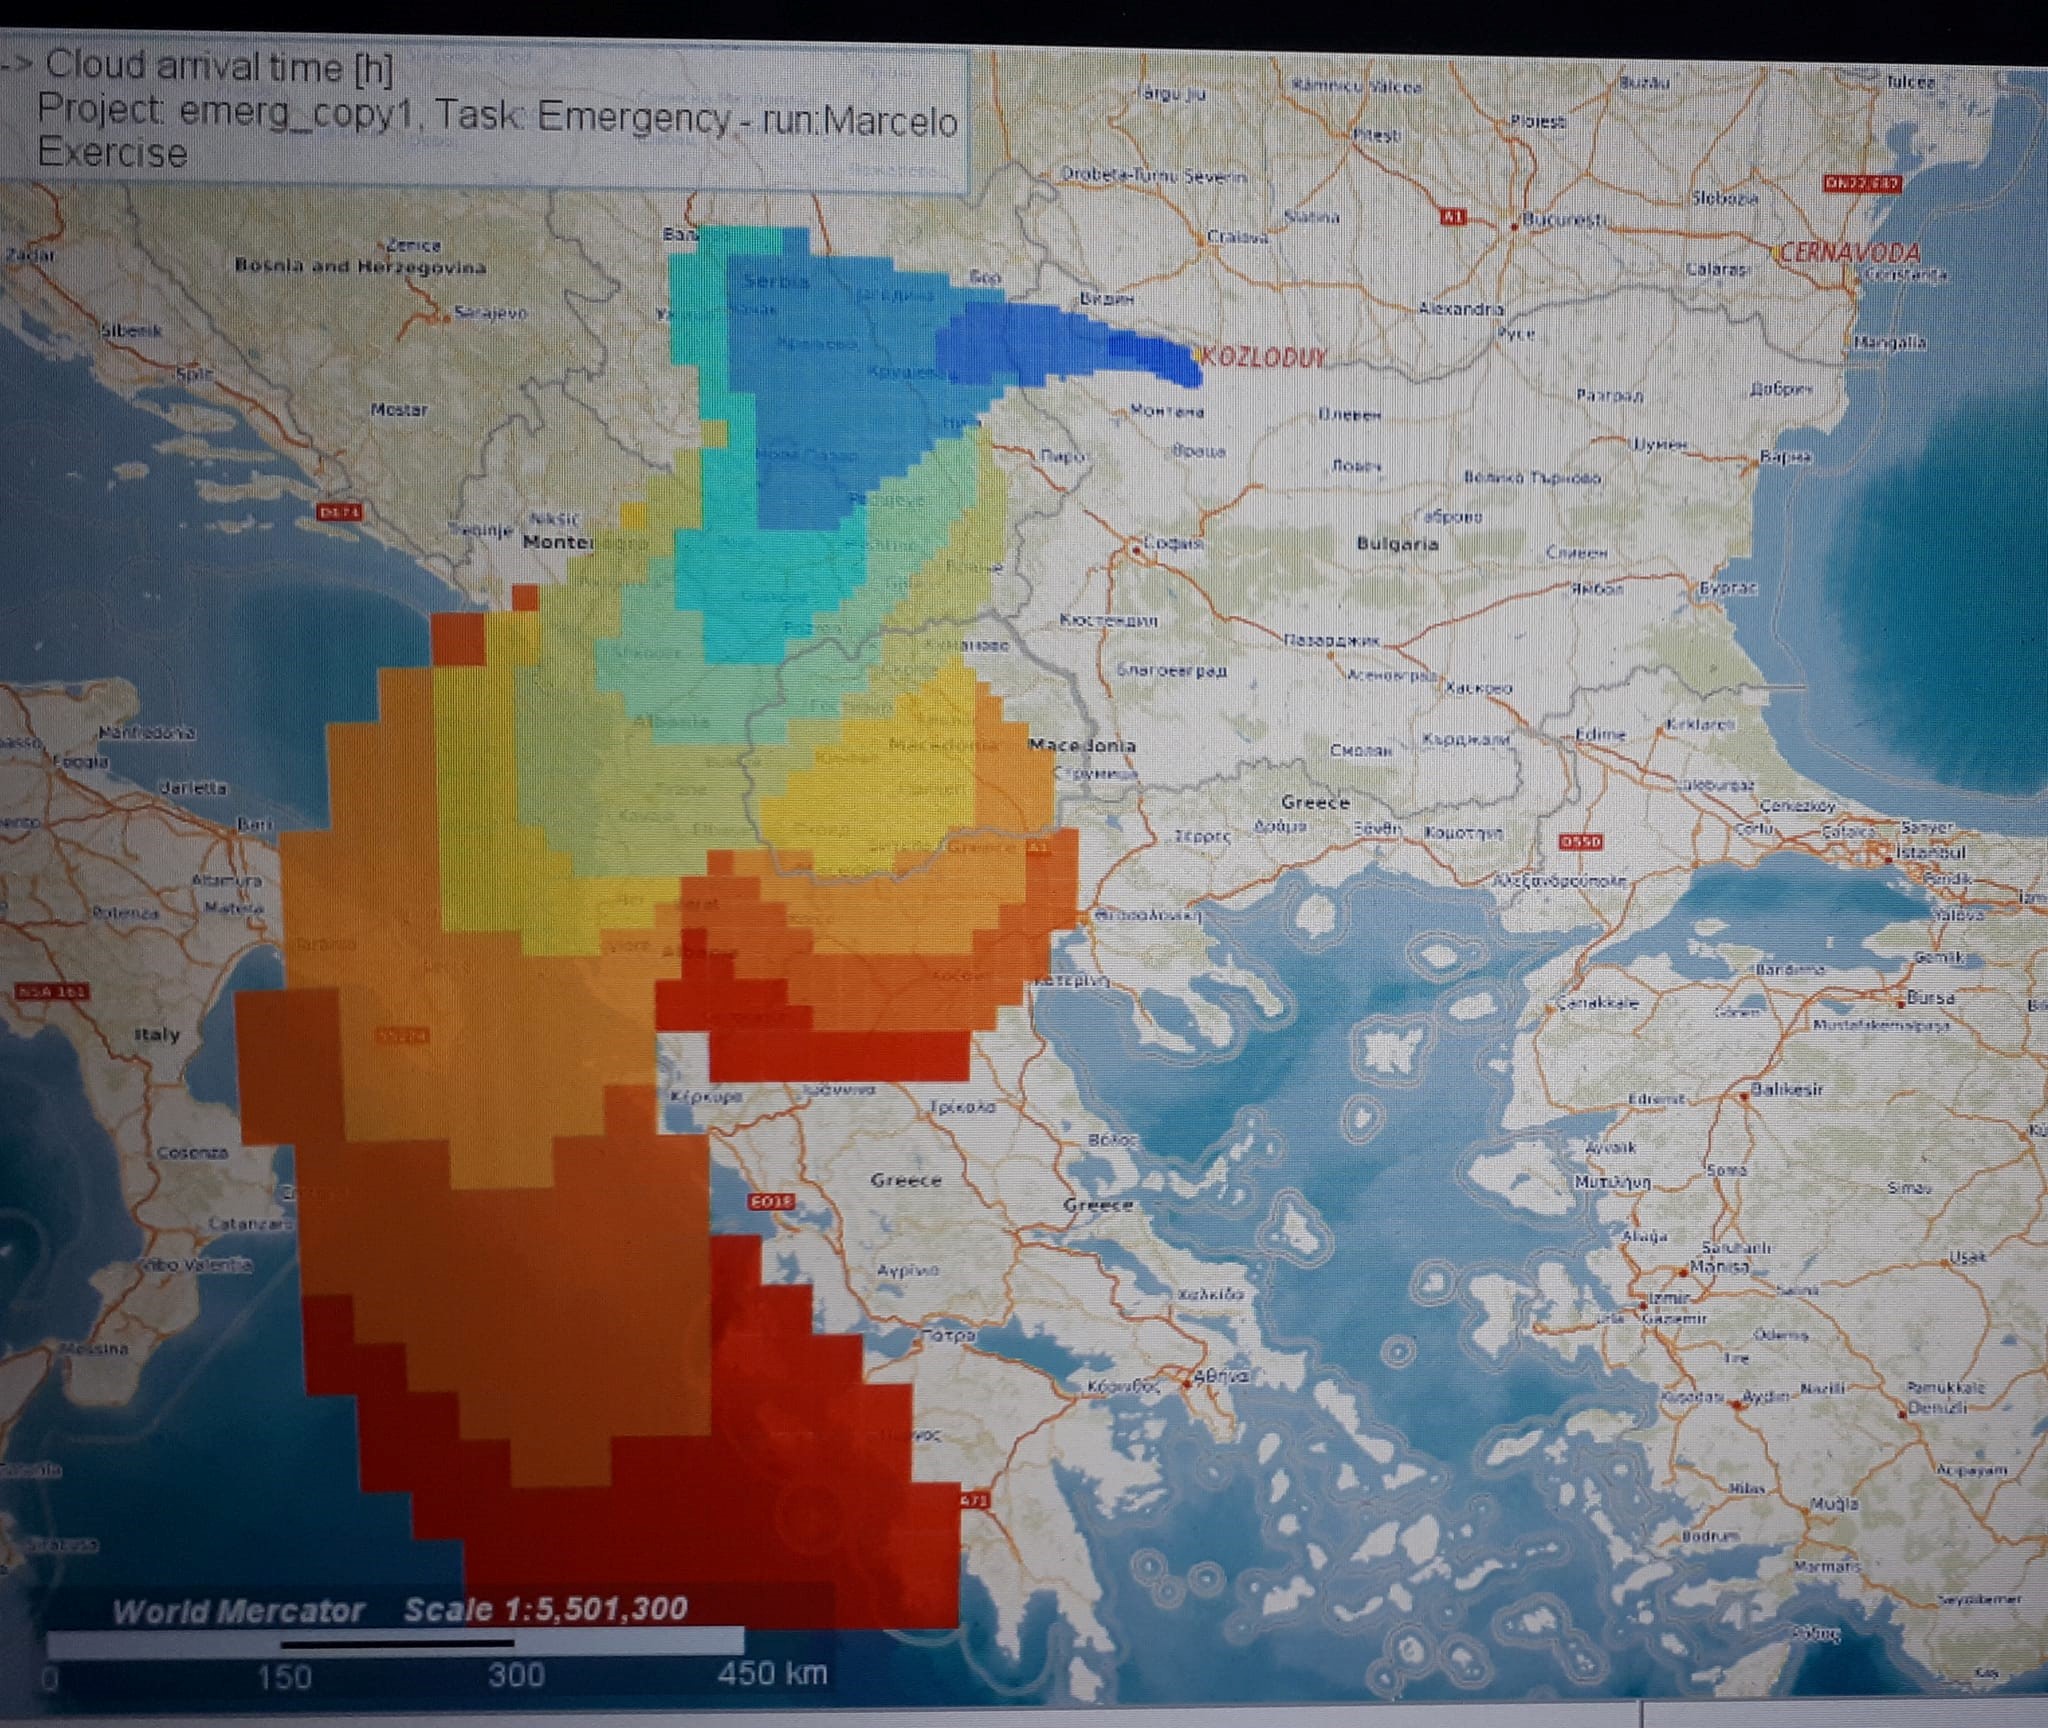
Task: Click the red D550 road shield
Action: 1581,842
